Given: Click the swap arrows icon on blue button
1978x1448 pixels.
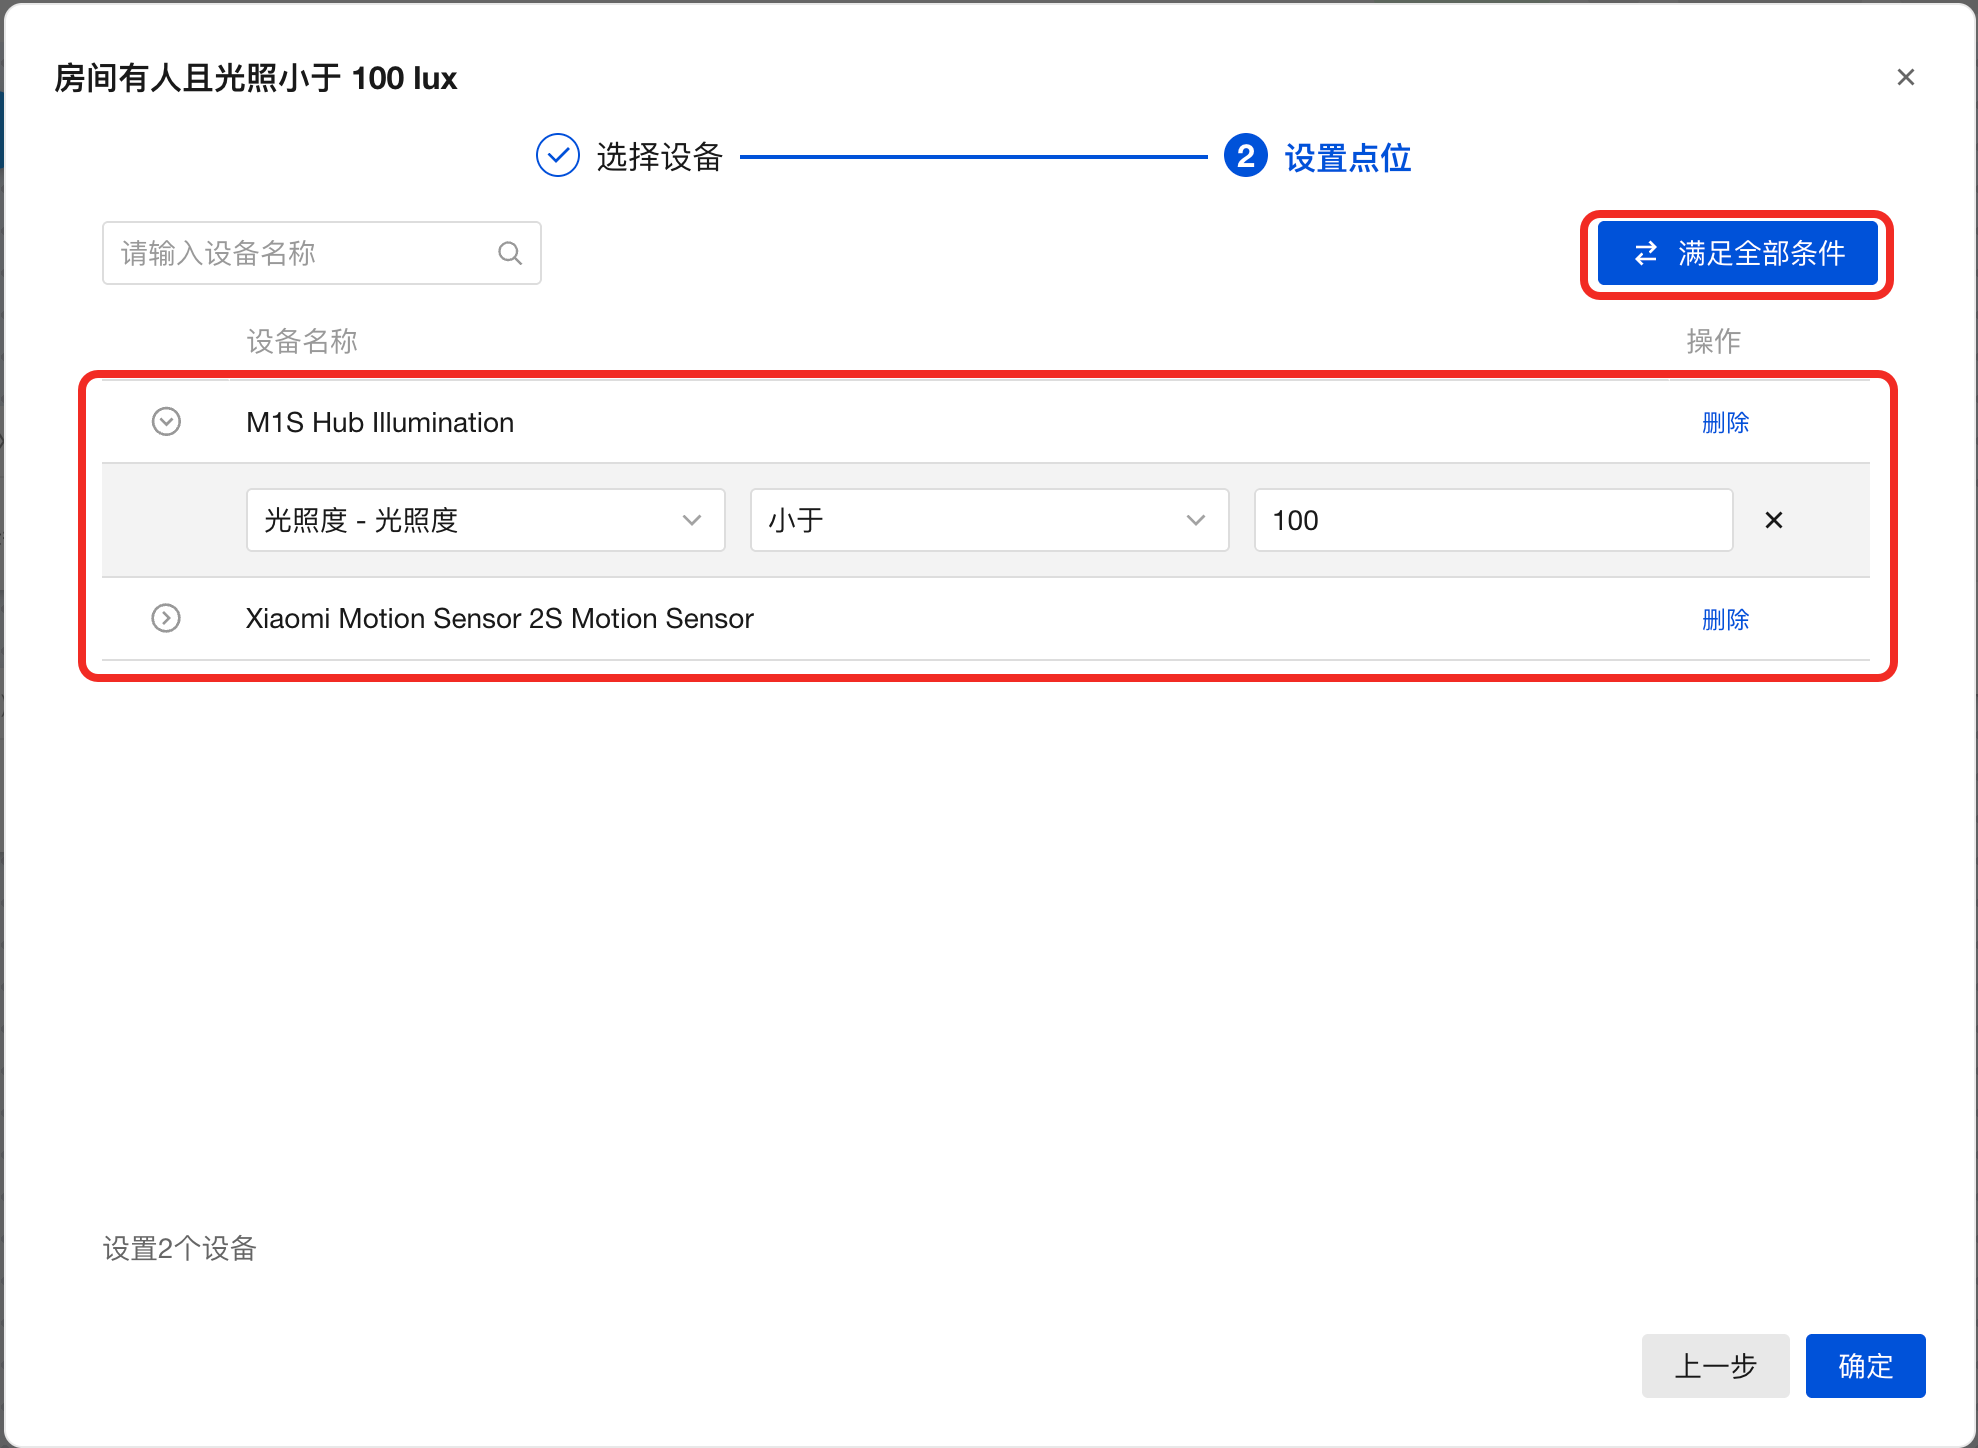Looking at the screenshot, I should 1645,254.
